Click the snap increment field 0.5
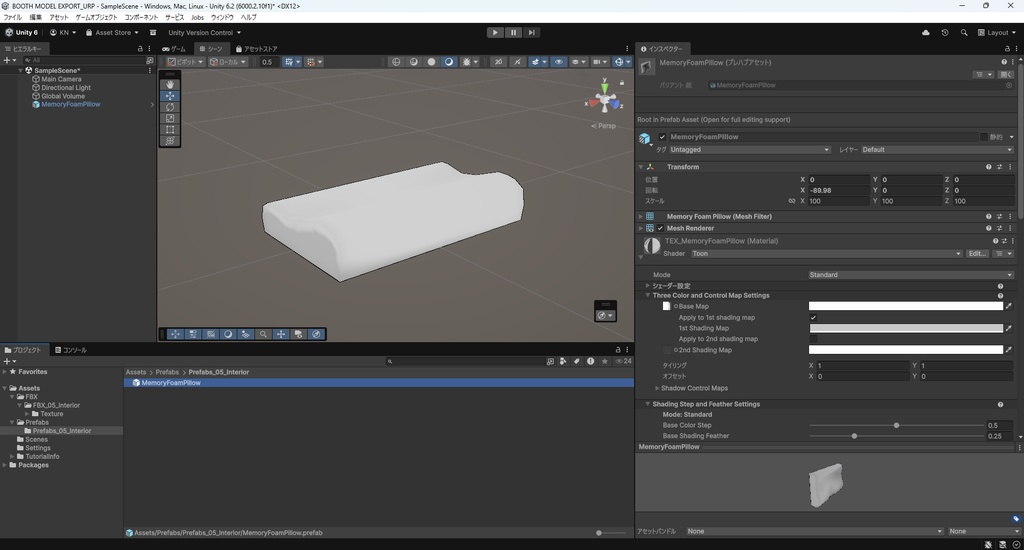1024x550 pixels. 268,62
